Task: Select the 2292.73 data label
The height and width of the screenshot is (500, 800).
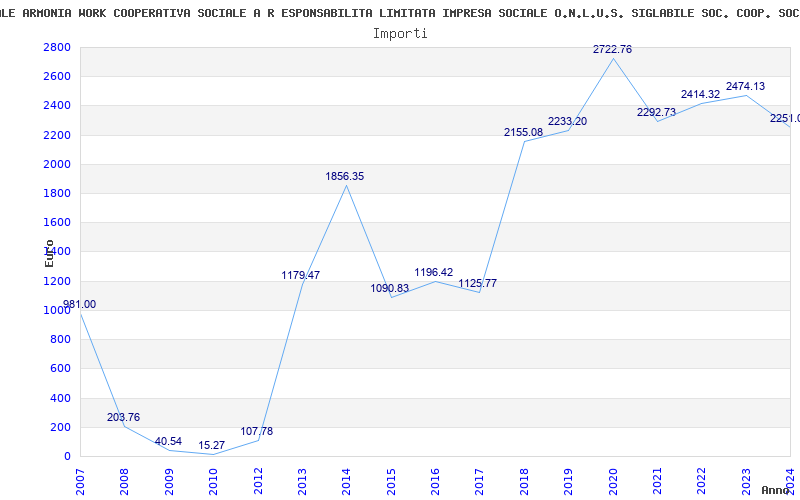Action: point(657,112)
